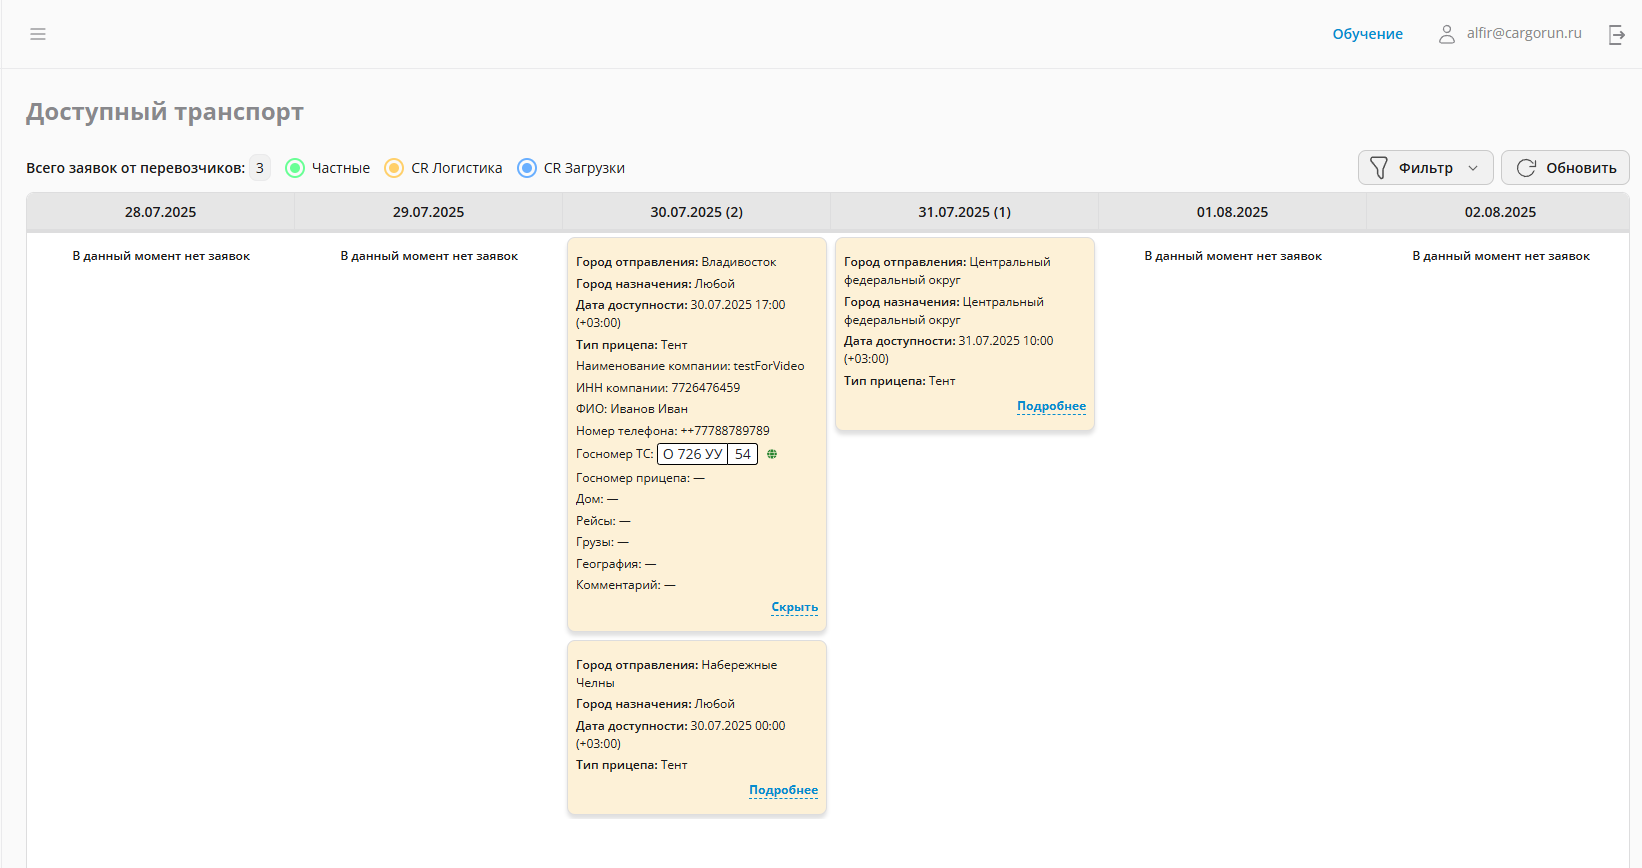This screenshot has width=1642, height=868.
Task: Expand Набережные Челны card with Подробнее
Action: point(783,790)
